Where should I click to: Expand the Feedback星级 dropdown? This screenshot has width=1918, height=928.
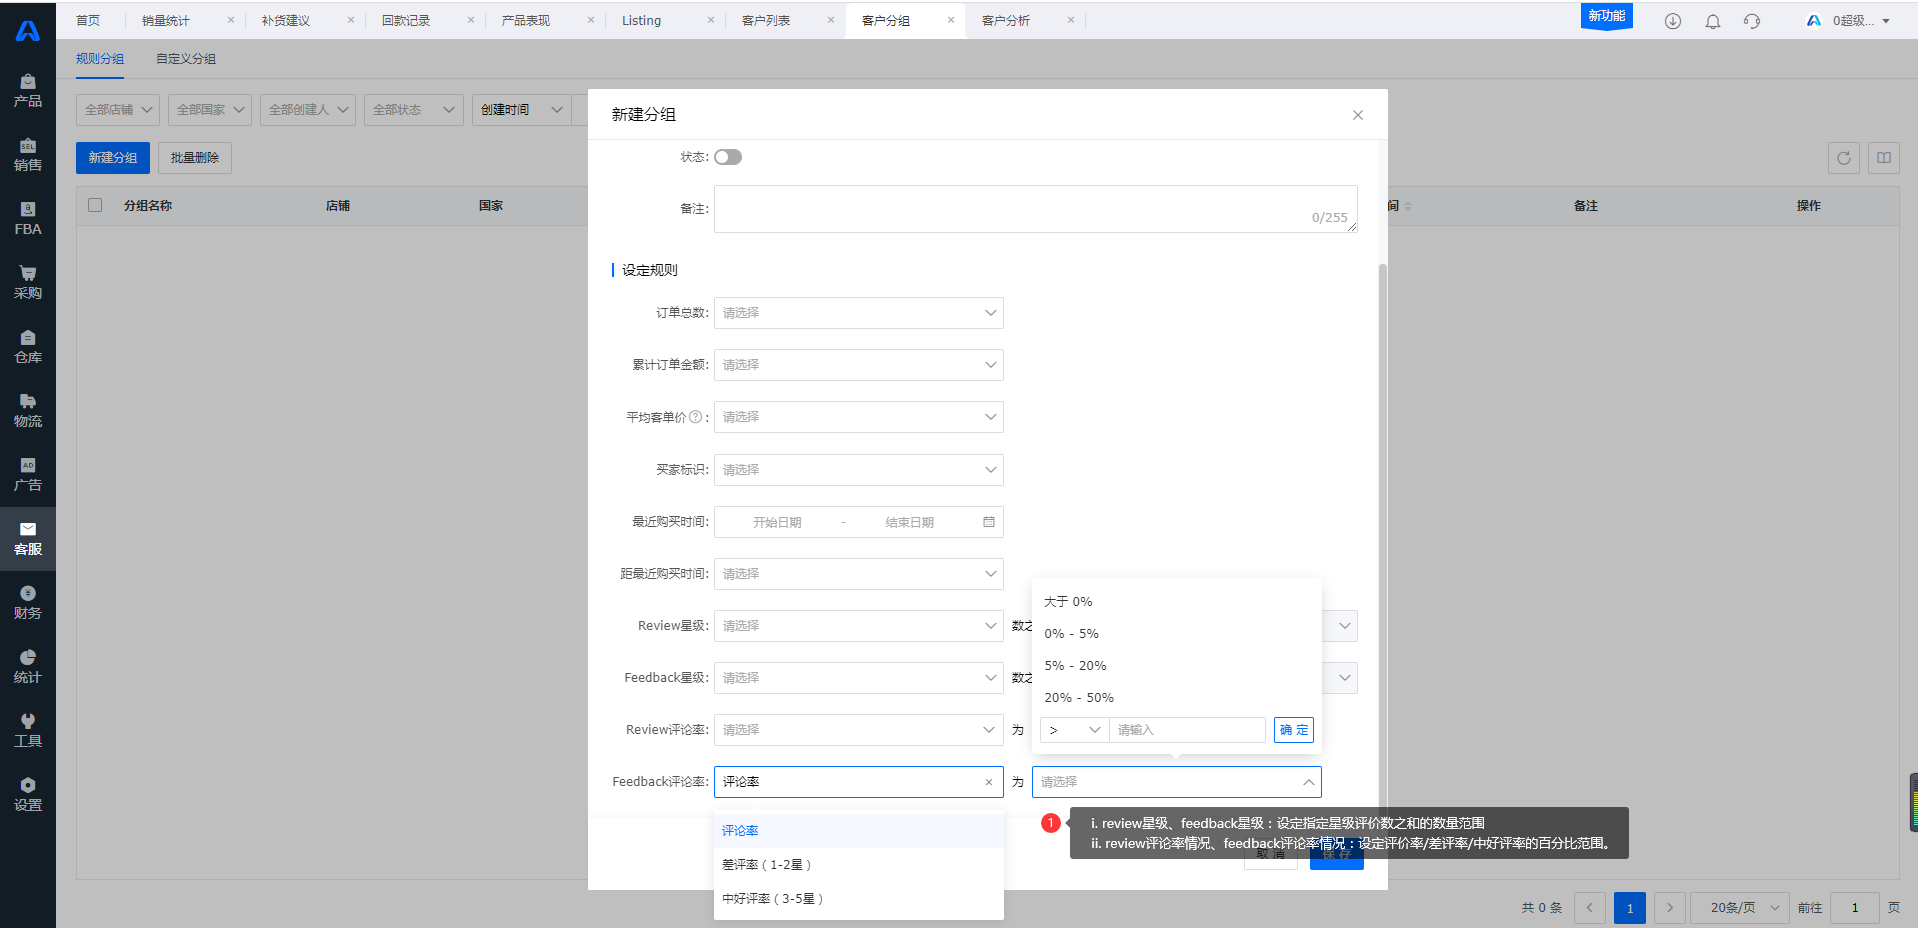point(859,678)
